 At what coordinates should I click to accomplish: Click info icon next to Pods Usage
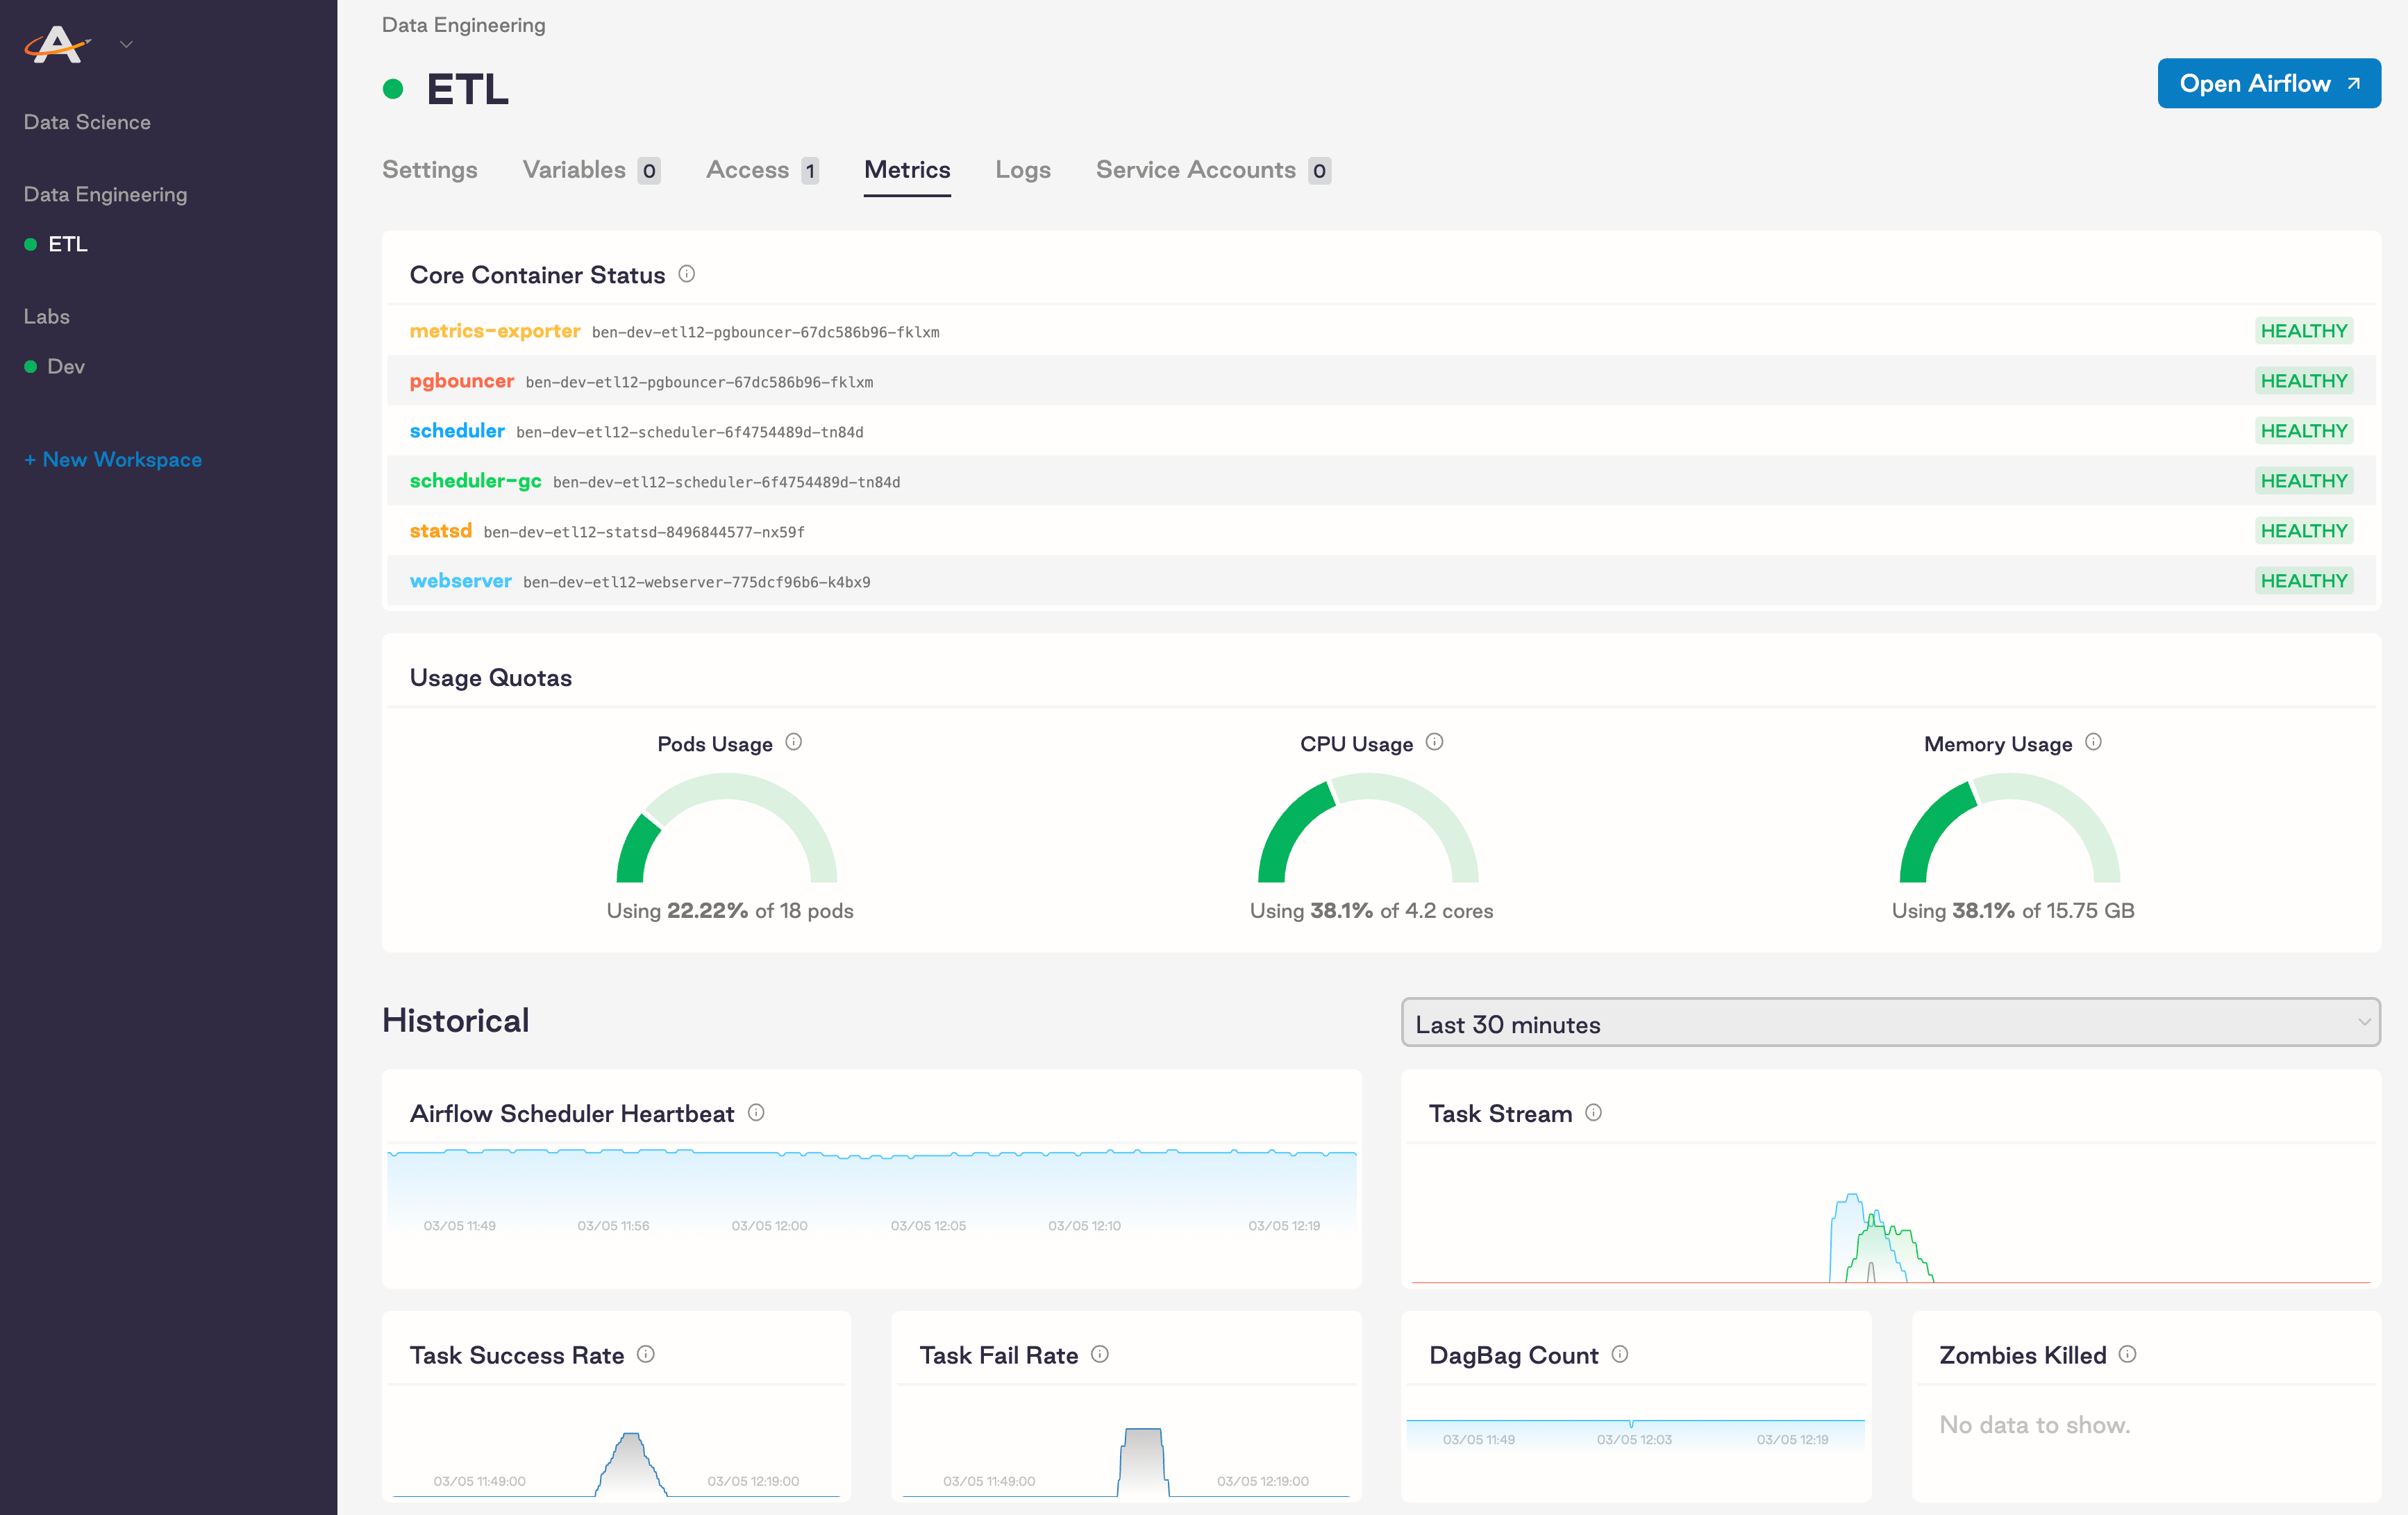794,742
